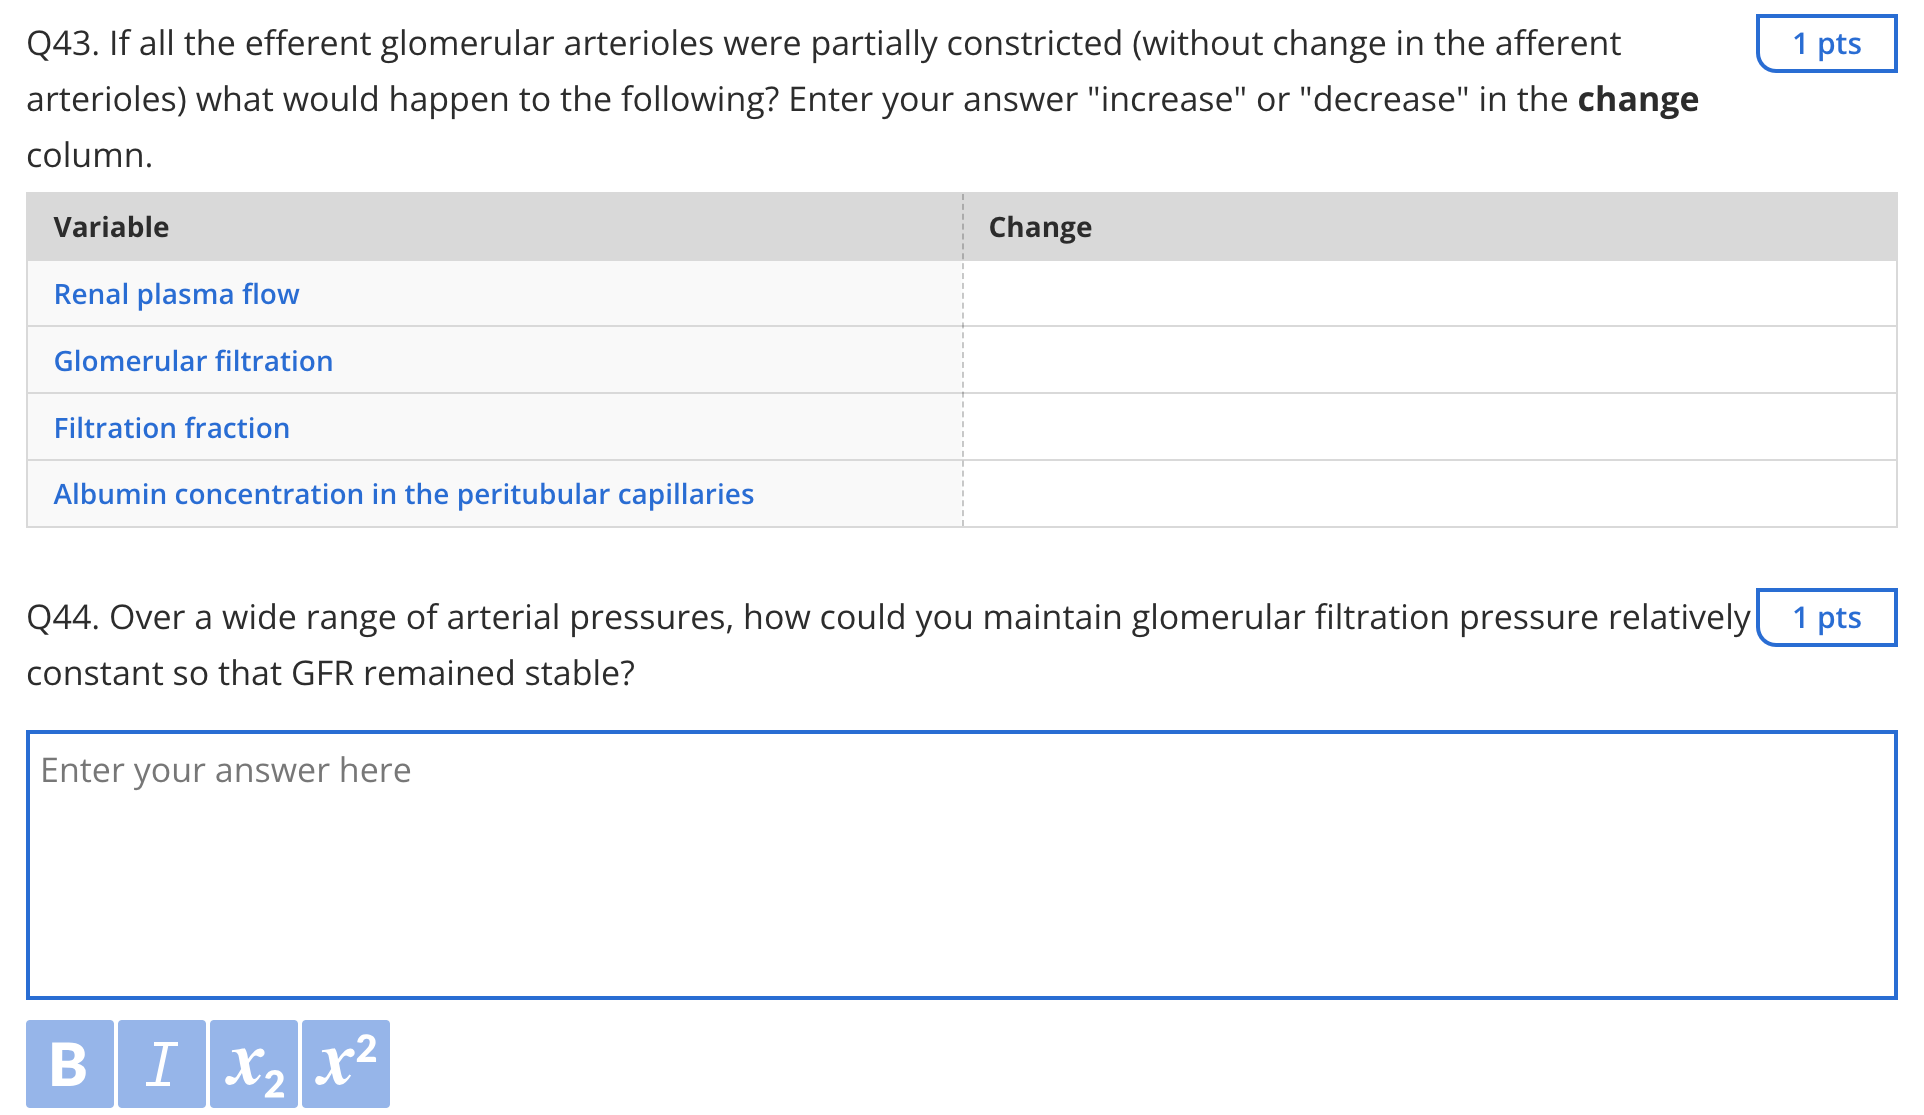This screenshot has width=1924, height=1115.
Task: Follow the Albumin concentration in peritubular capillaries link
Action: pos(403,494)
